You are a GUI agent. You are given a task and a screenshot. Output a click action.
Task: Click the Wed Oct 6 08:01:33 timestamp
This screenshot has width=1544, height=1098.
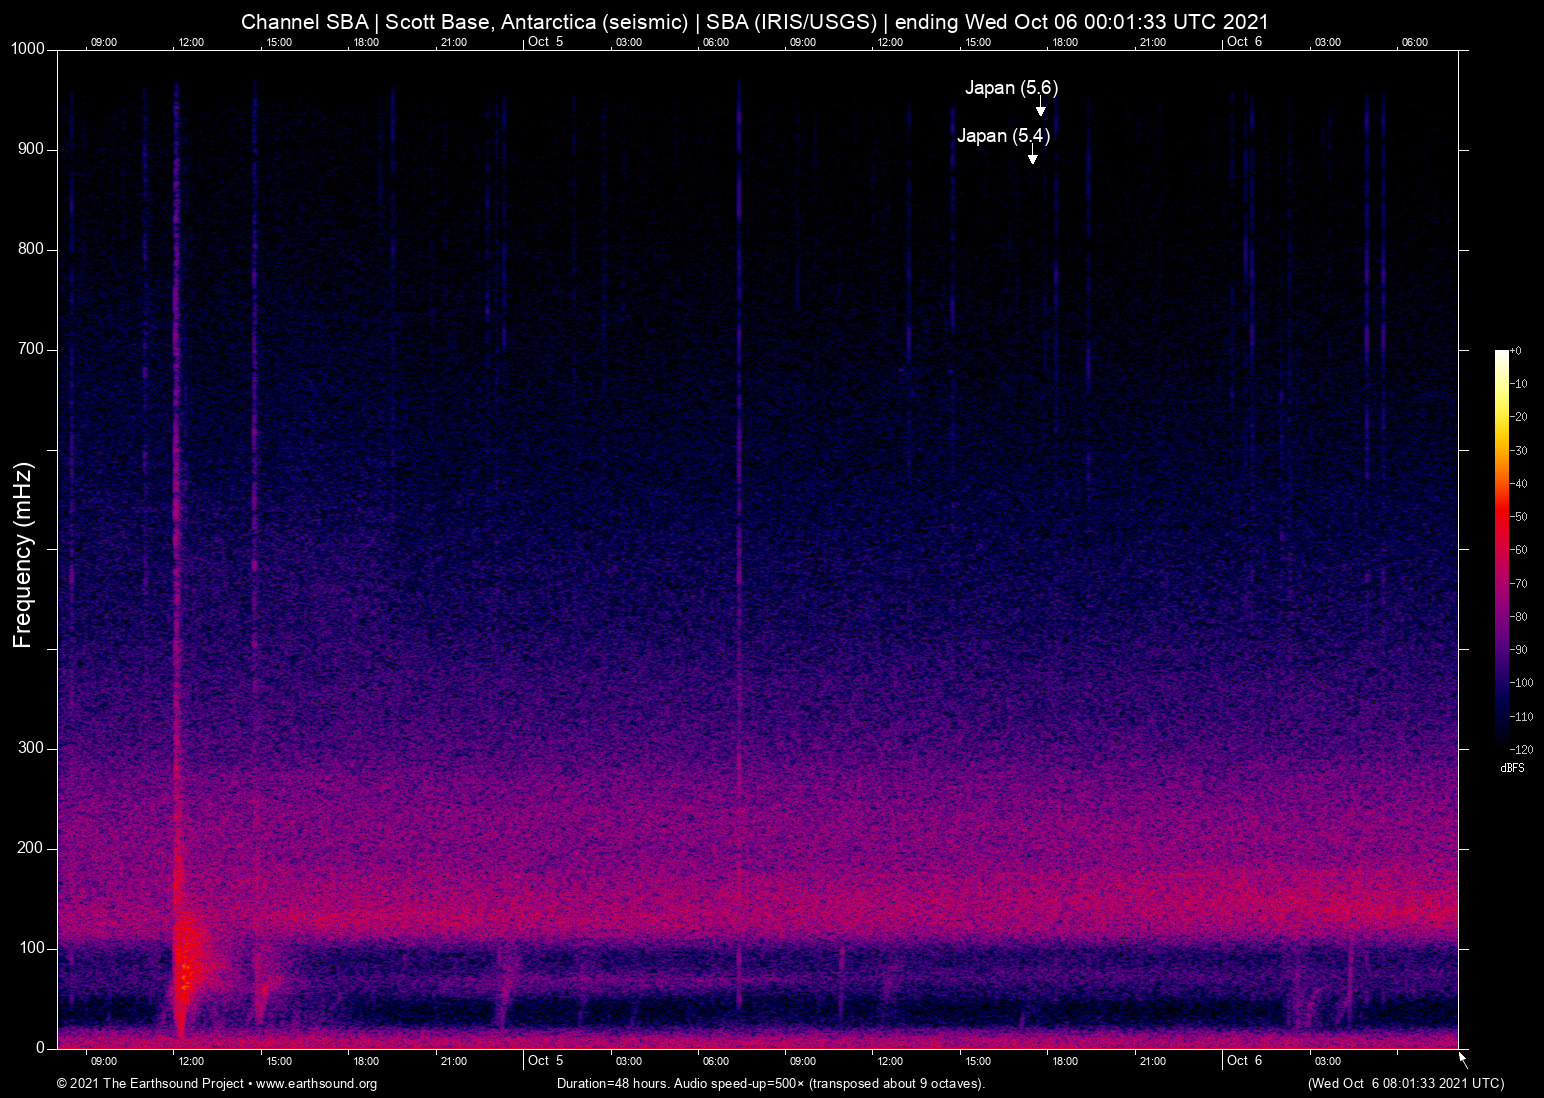[1405, 1084]
